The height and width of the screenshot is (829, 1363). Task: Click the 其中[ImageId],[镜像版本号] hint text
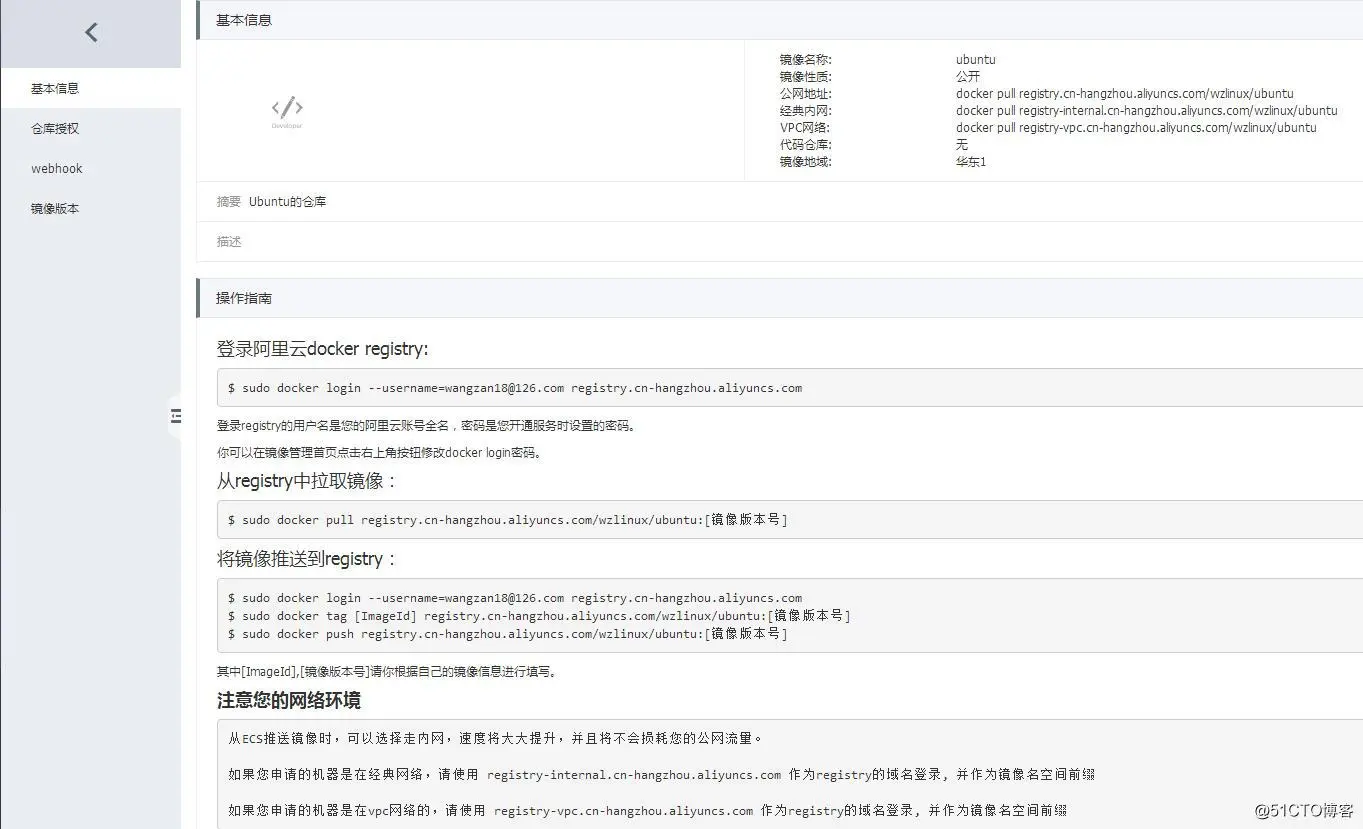pyautogui.click(x=389, y=672)
